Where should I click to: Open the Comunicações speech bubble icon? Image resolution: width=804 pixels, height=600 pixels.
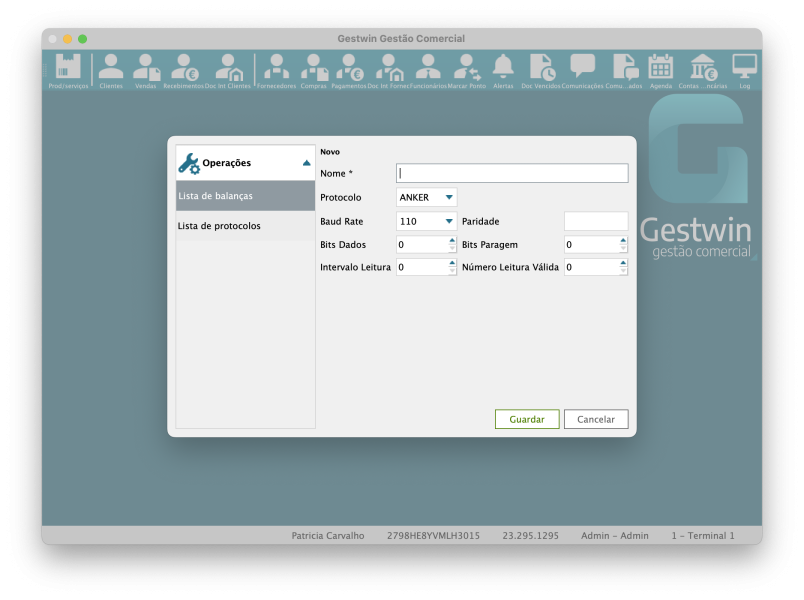pyautogui.click(x=582, y=68)
